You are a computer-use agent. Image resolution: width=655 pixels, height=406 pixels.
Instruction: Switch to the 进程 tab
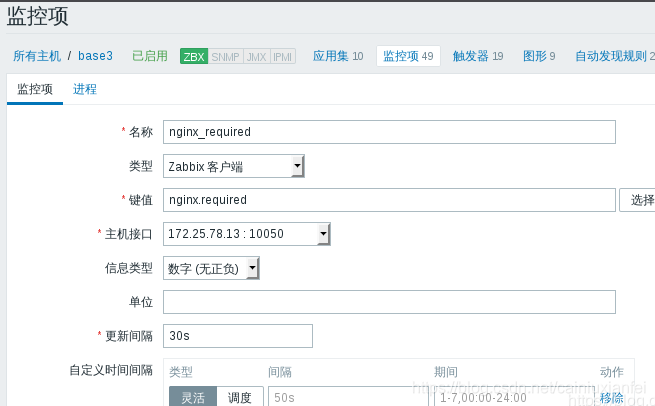85,89
